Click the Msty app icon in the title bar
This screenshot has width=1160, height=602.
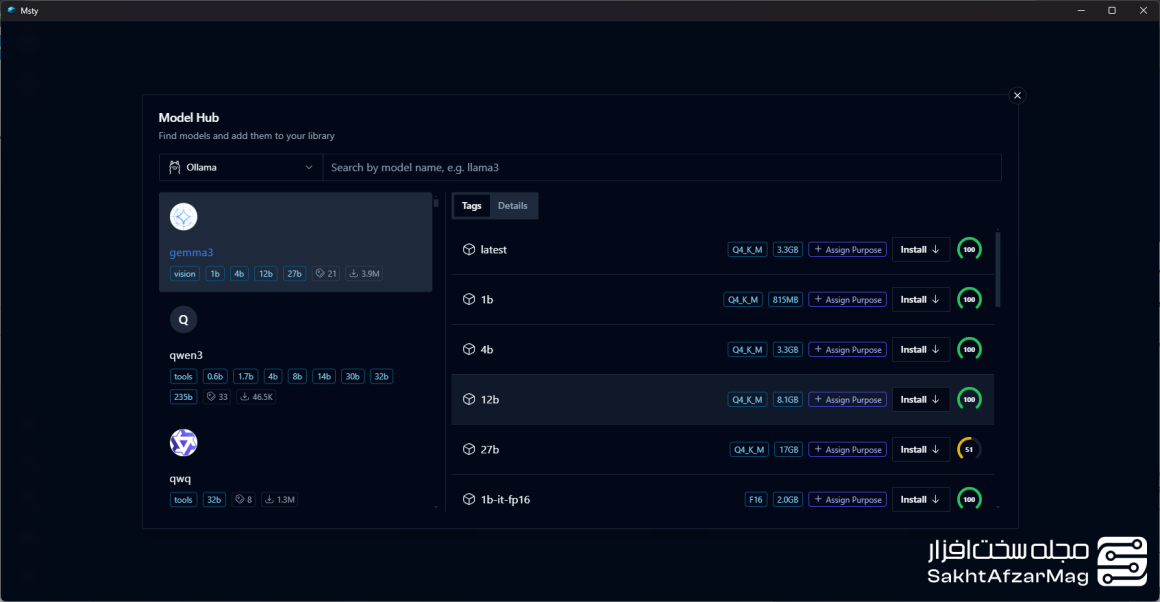click(11, 10)
